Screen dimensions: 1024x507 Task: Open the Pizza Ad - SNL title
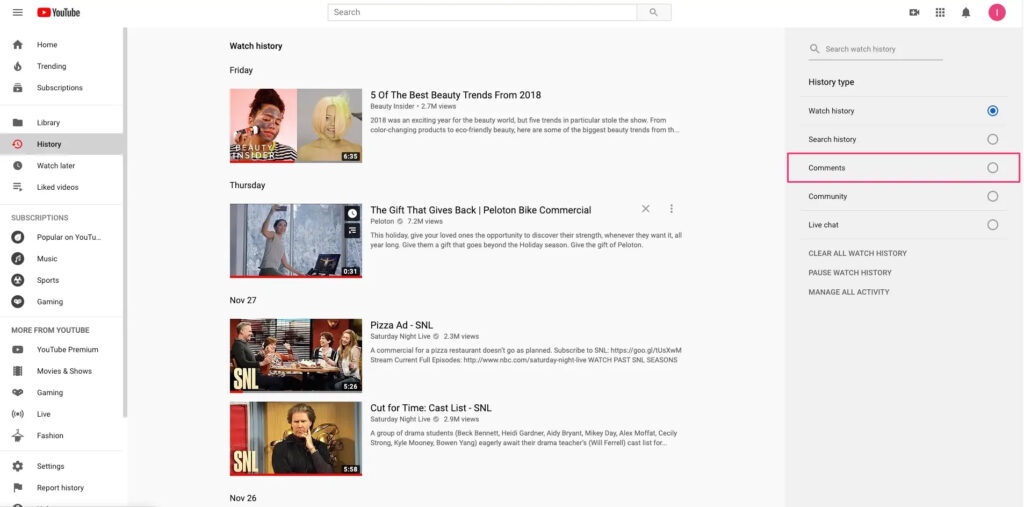tap(402, 325)
